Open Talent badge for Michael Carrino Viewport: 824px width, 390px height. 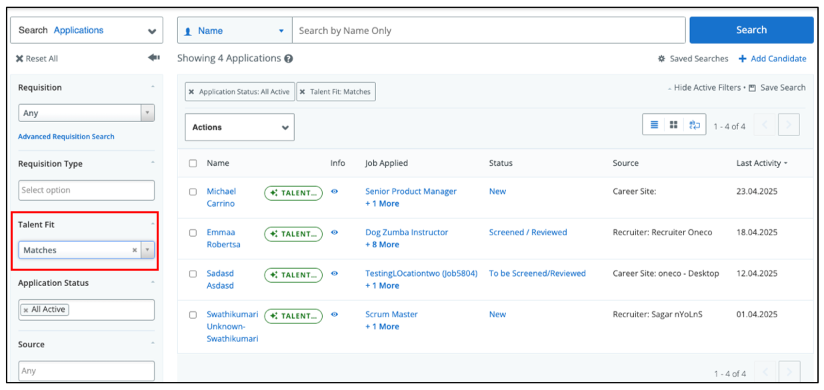[x=293, y=193]
